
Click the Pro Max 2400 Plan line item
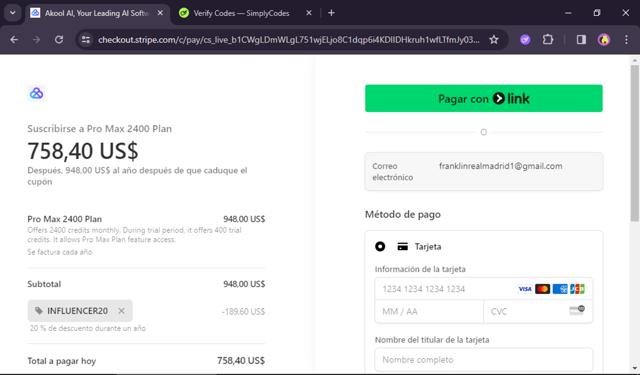click(x=64, y=219)
